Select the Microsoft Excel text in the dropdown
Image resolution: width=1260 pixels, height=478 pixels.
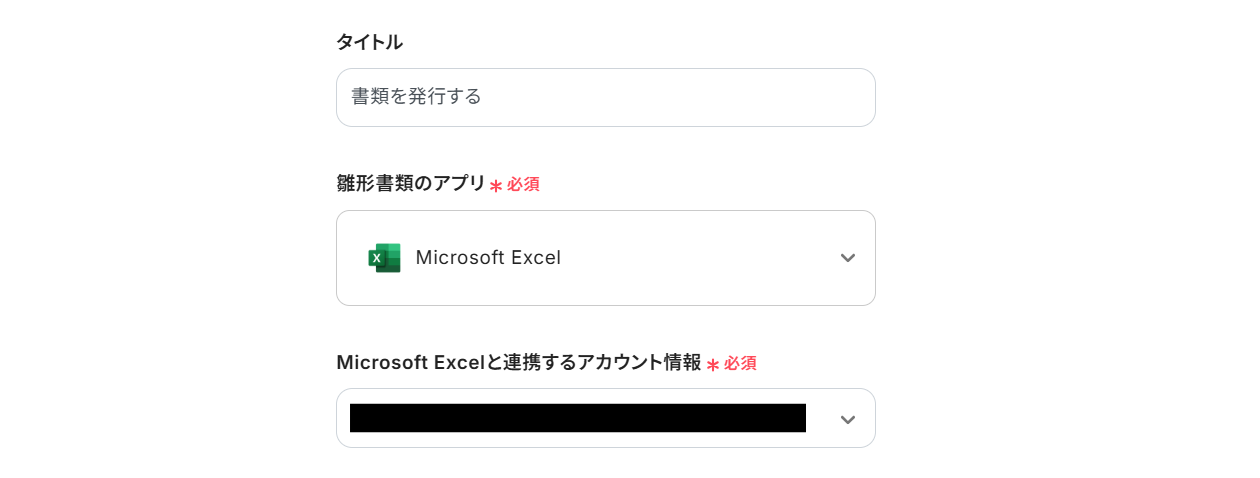488,258
